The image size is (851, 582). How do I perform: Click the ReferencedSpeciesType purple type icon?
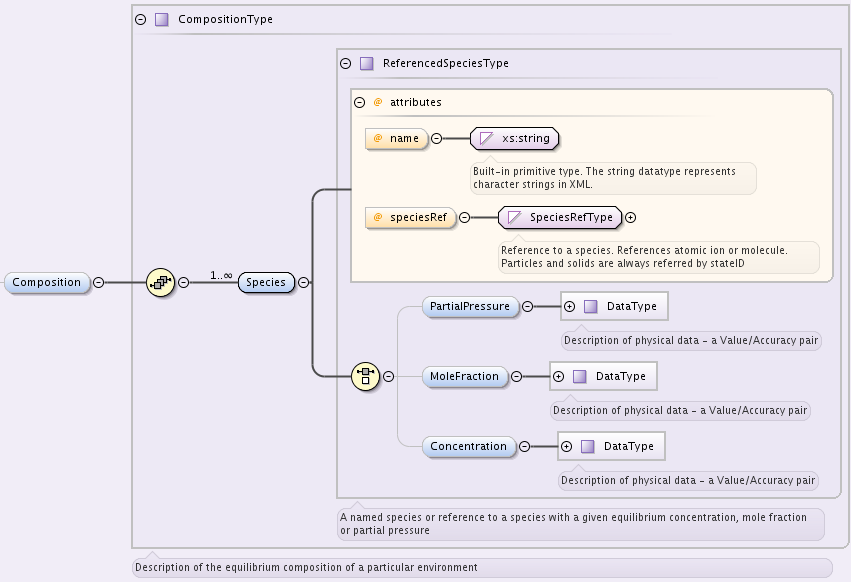[367, 64]
